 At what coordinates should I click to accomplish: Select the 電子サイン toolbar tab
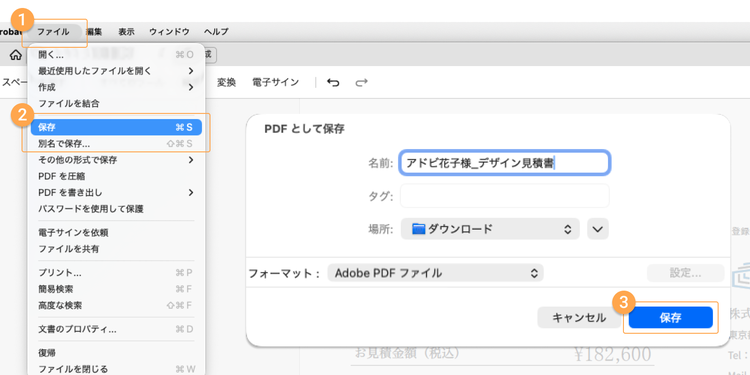276,82
